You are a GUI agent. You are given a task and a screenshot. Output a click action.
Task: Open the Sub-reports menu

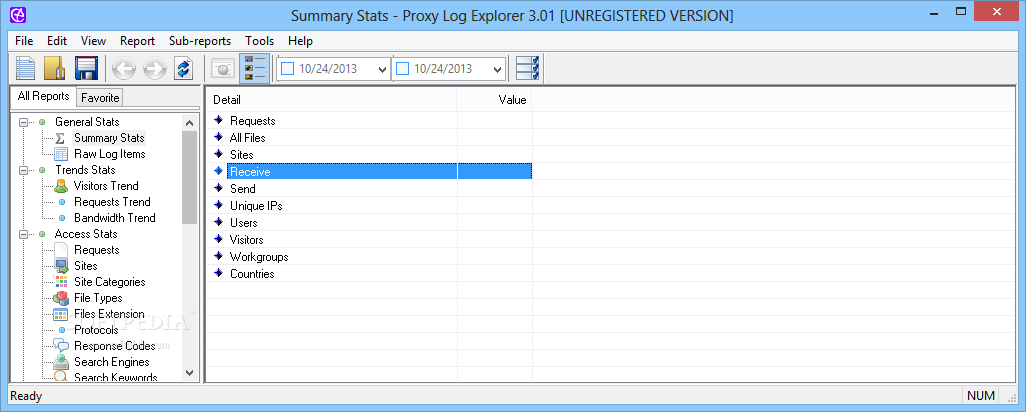[x=200, y=41]
